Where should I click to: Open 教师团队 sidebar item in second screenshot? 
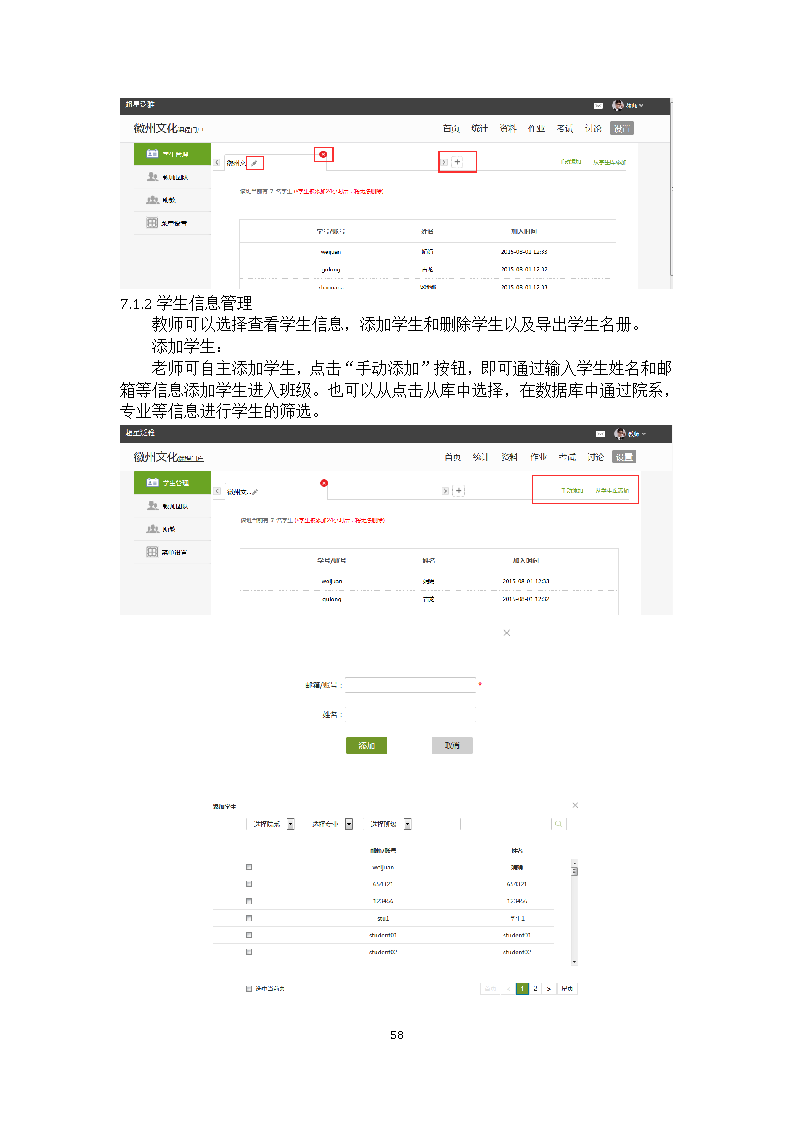[x=172, y=506]
